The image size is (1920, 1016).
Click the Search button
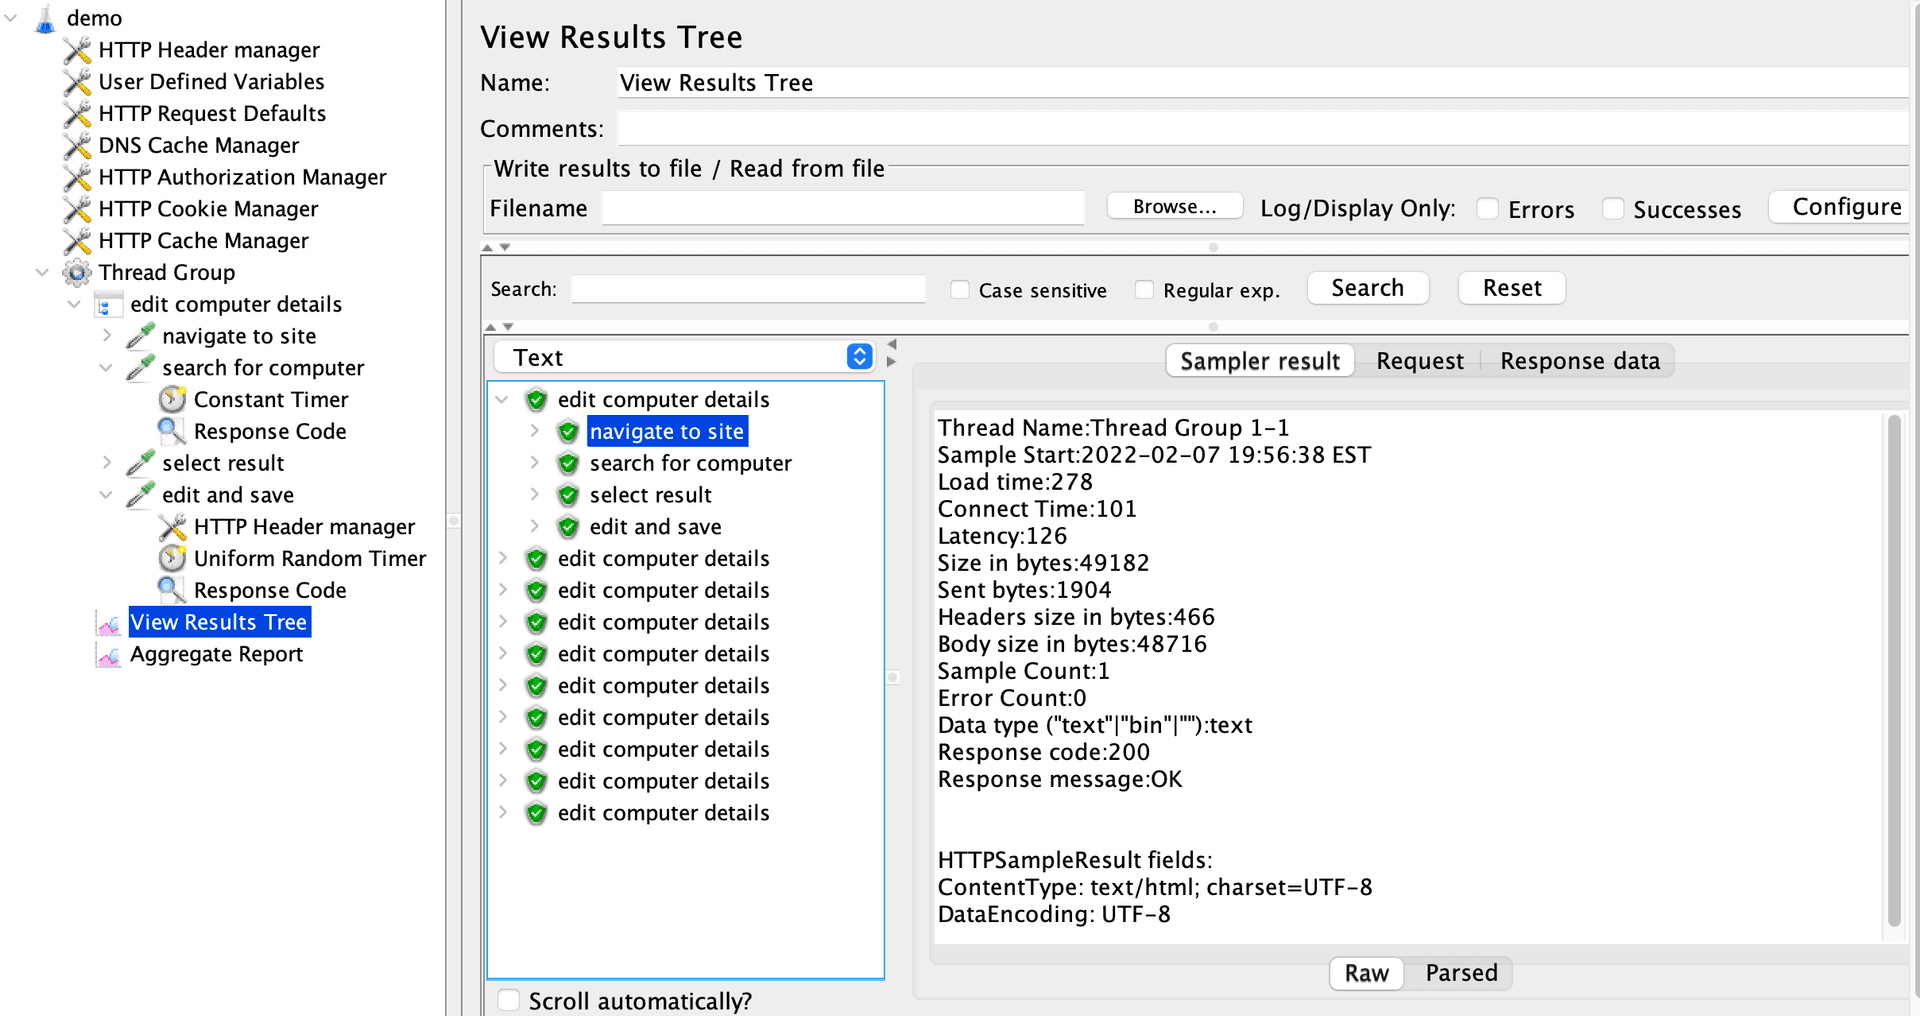tap(1367, 288)
